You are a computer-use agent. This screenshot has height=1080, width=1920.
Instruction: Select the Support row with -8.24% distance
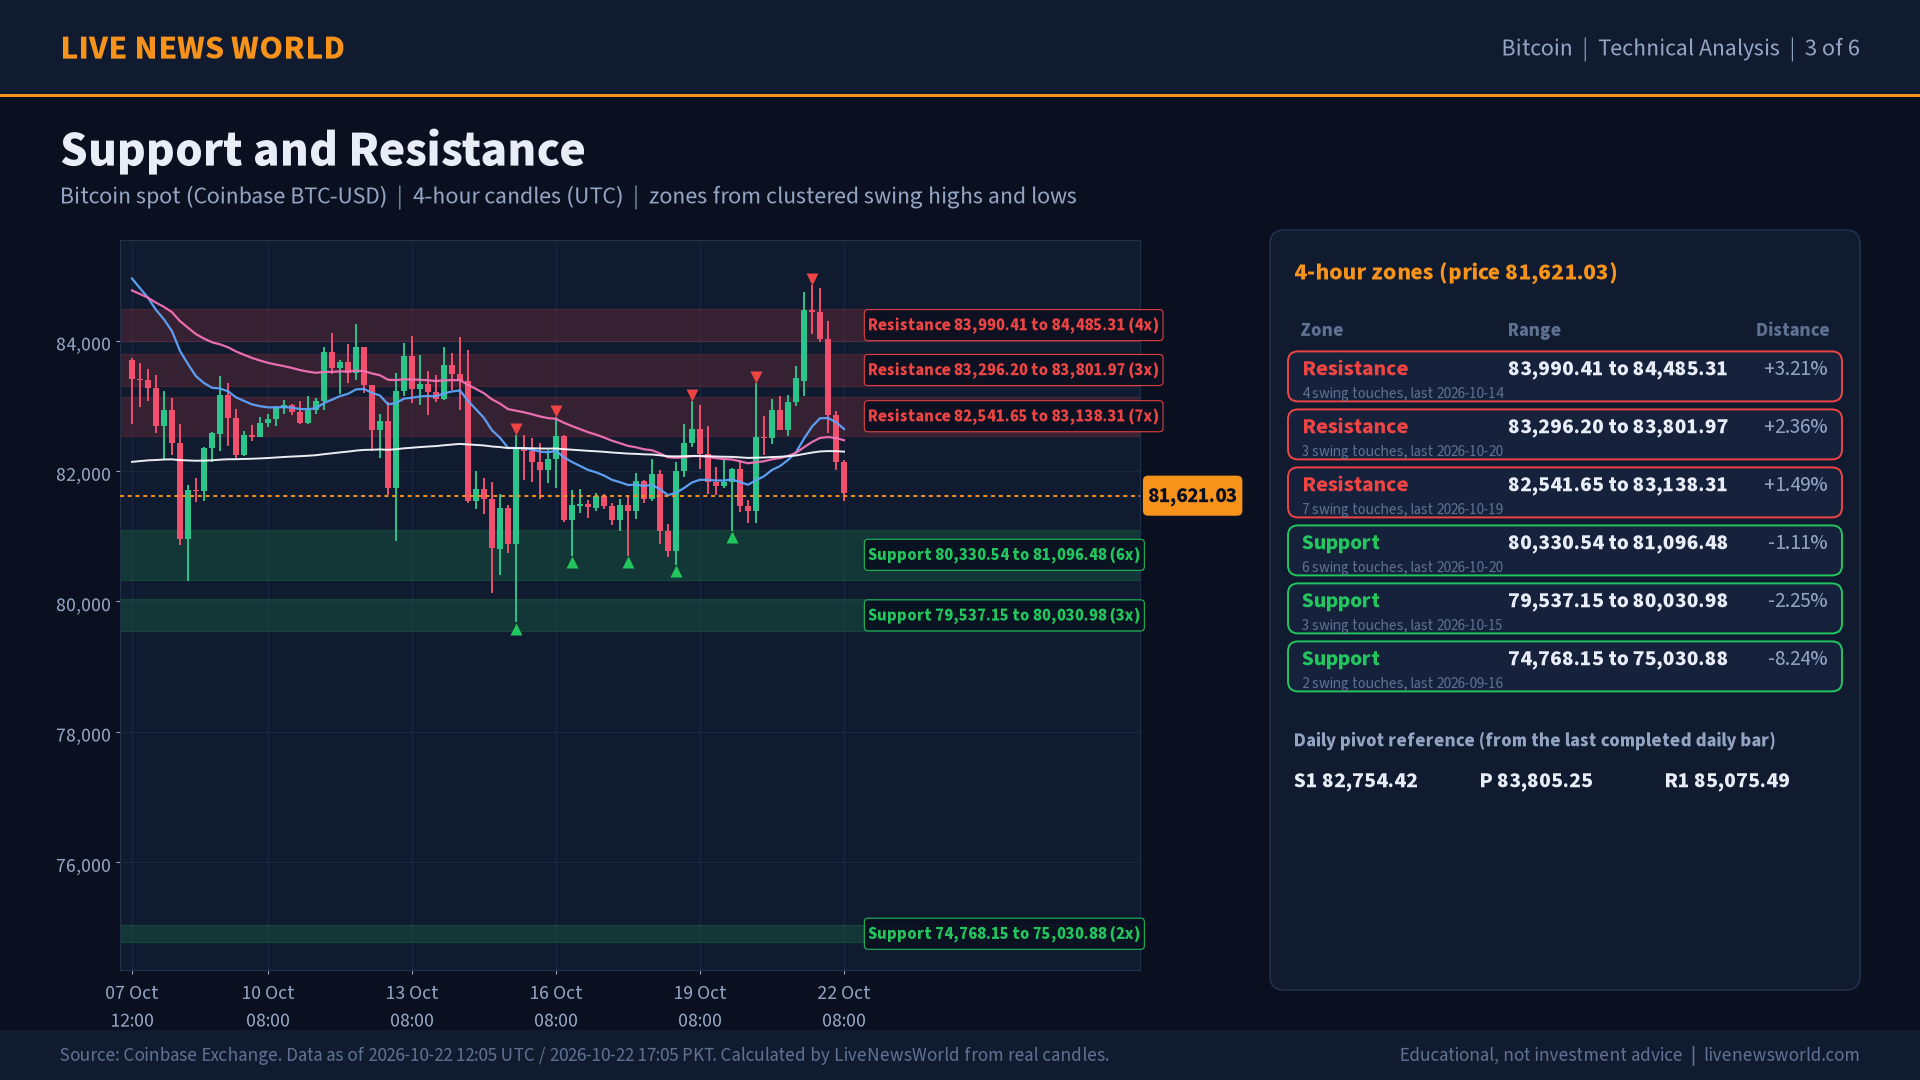point(1564,667)
